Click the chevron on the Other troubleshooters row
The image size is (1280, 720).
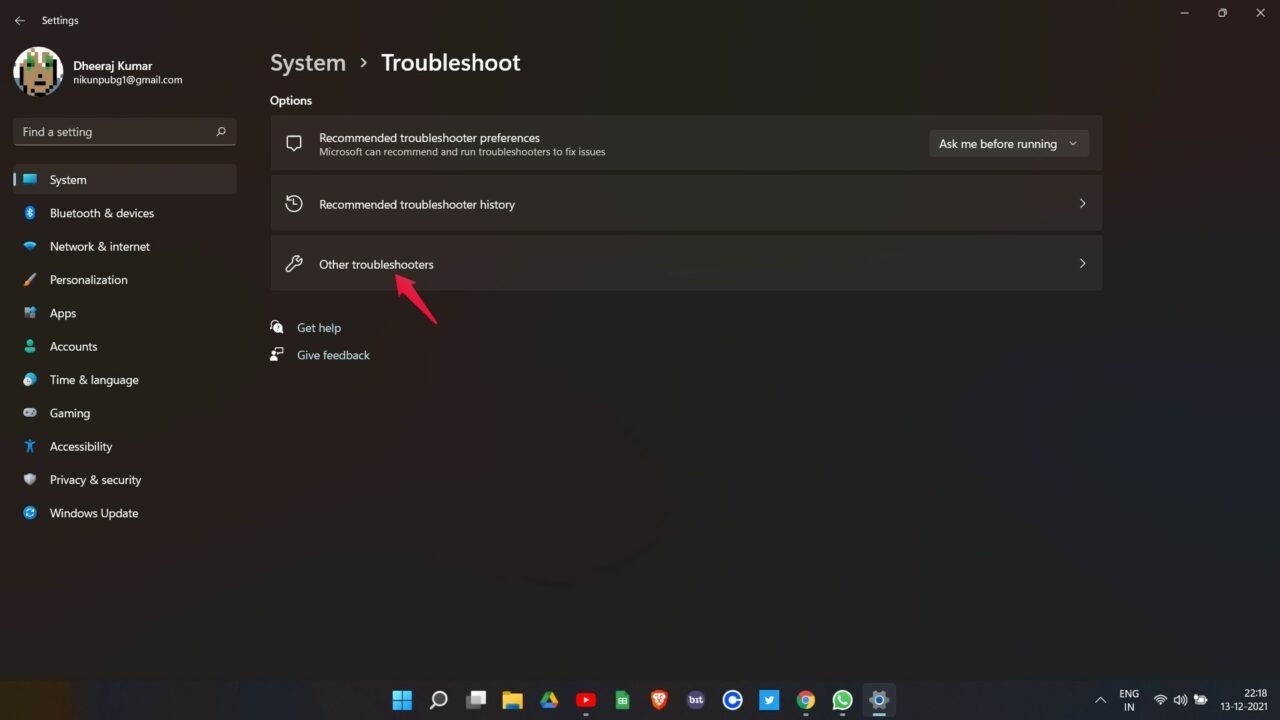(1082, 264)
